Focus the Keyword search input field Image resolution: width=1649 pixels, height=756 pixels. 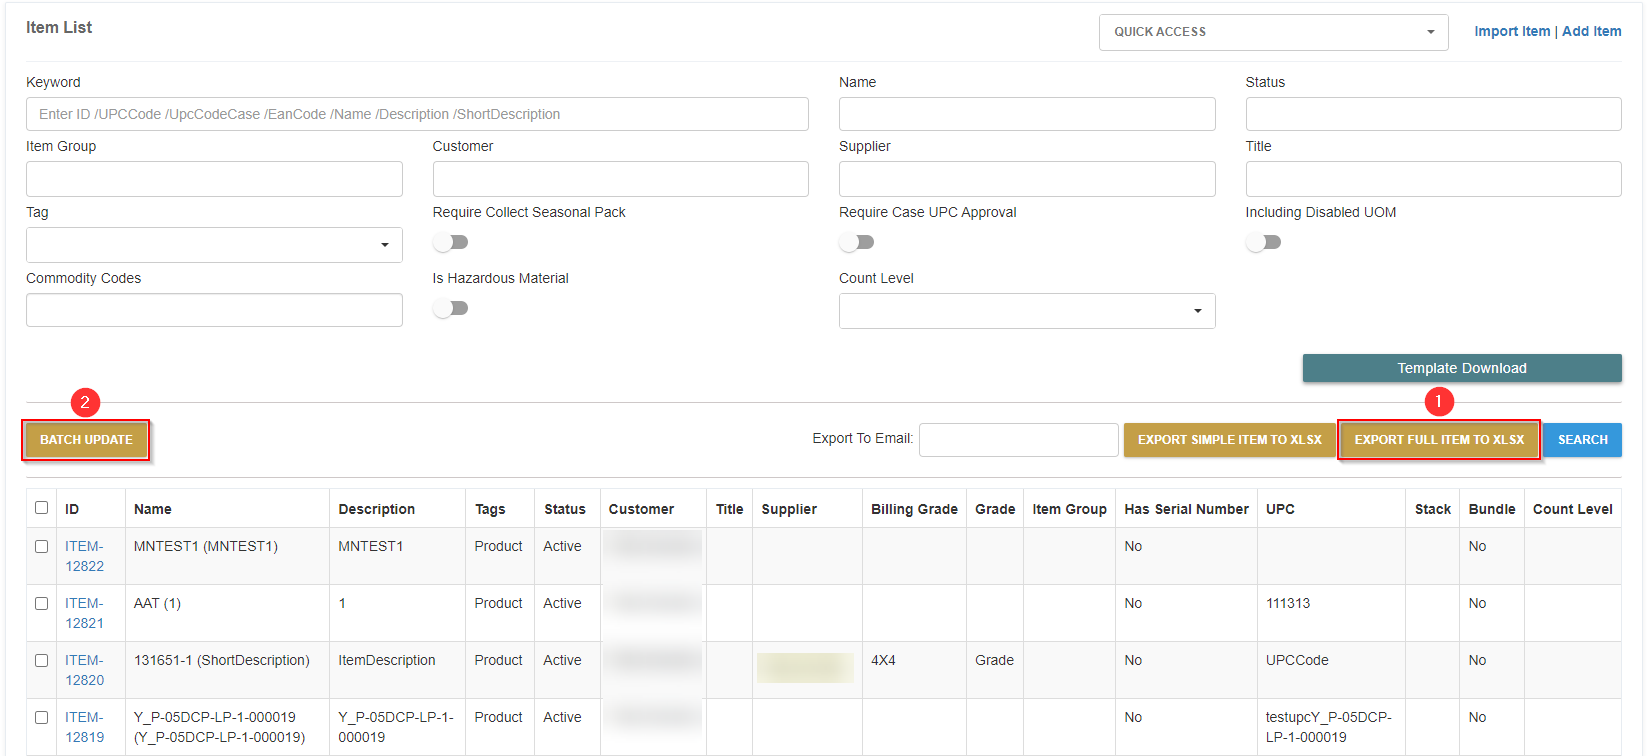417,114
